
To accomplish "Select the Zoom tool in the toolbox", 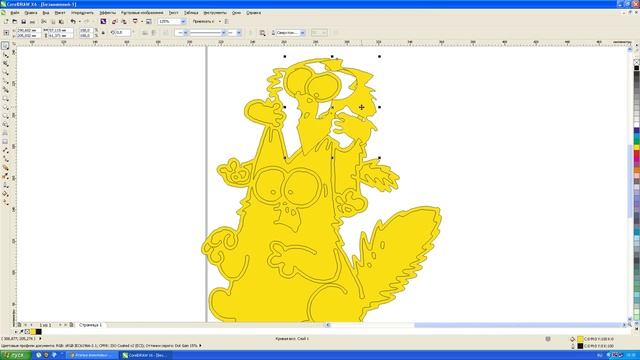I will [5, 72].
